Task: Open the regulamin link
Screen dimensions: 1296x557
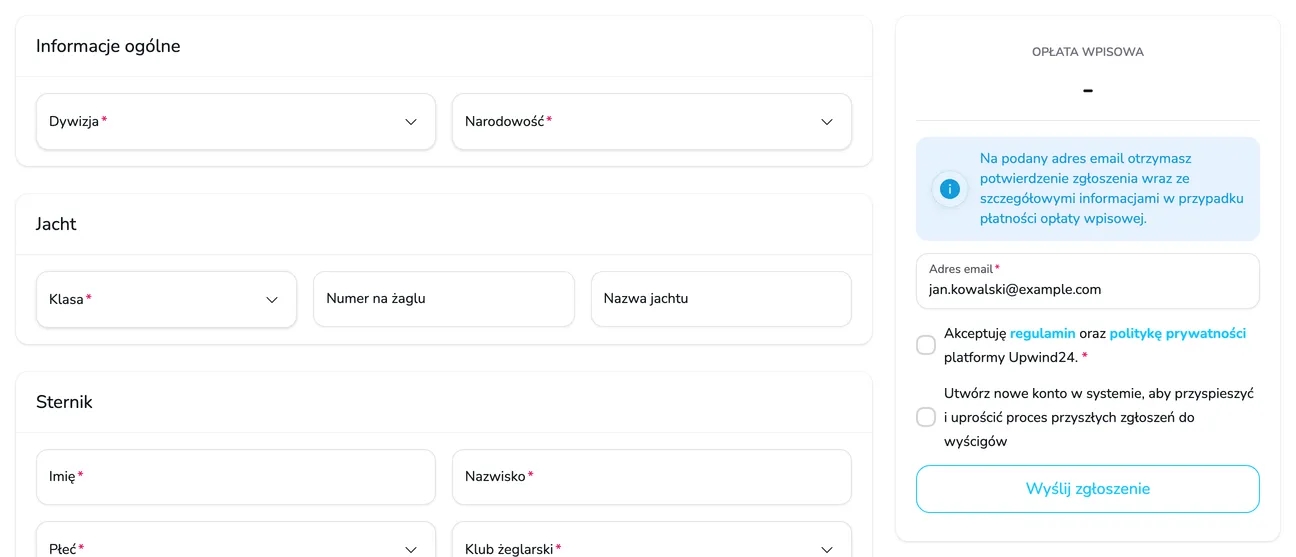Action: click(x=1043, y=334)
